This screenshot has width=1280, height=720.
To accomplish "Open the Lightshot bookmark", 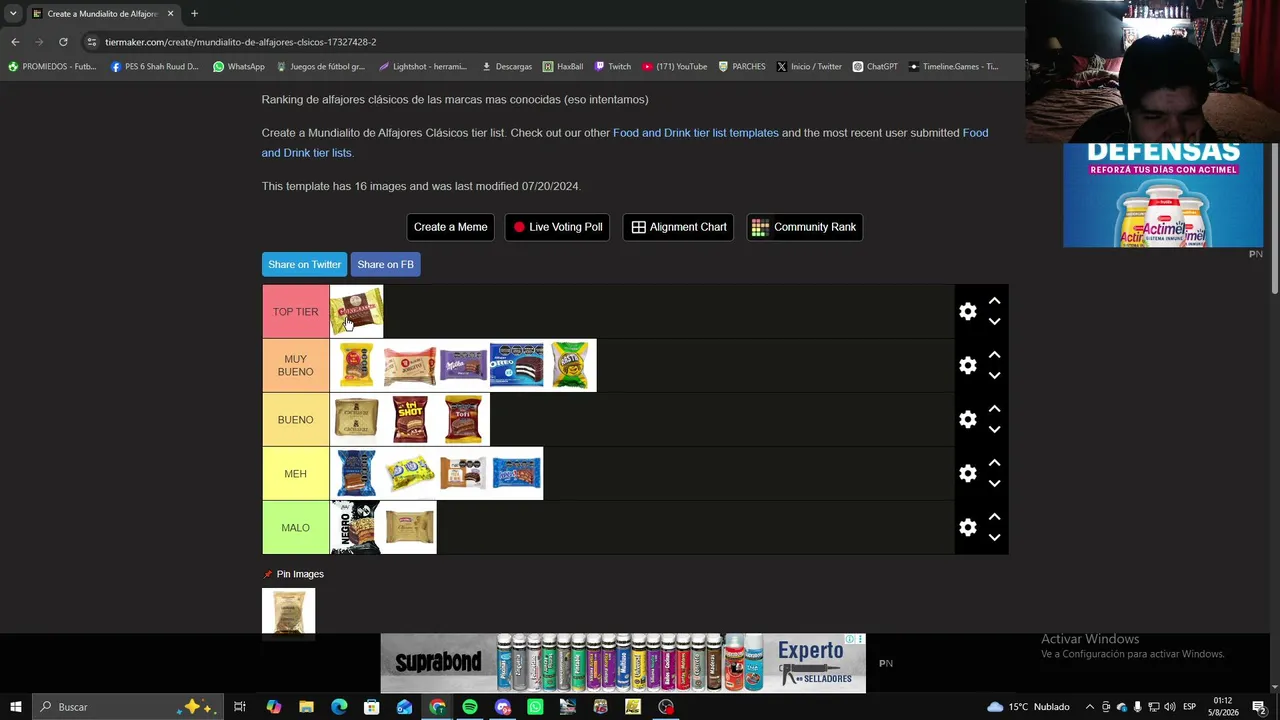I will [423, 67].
